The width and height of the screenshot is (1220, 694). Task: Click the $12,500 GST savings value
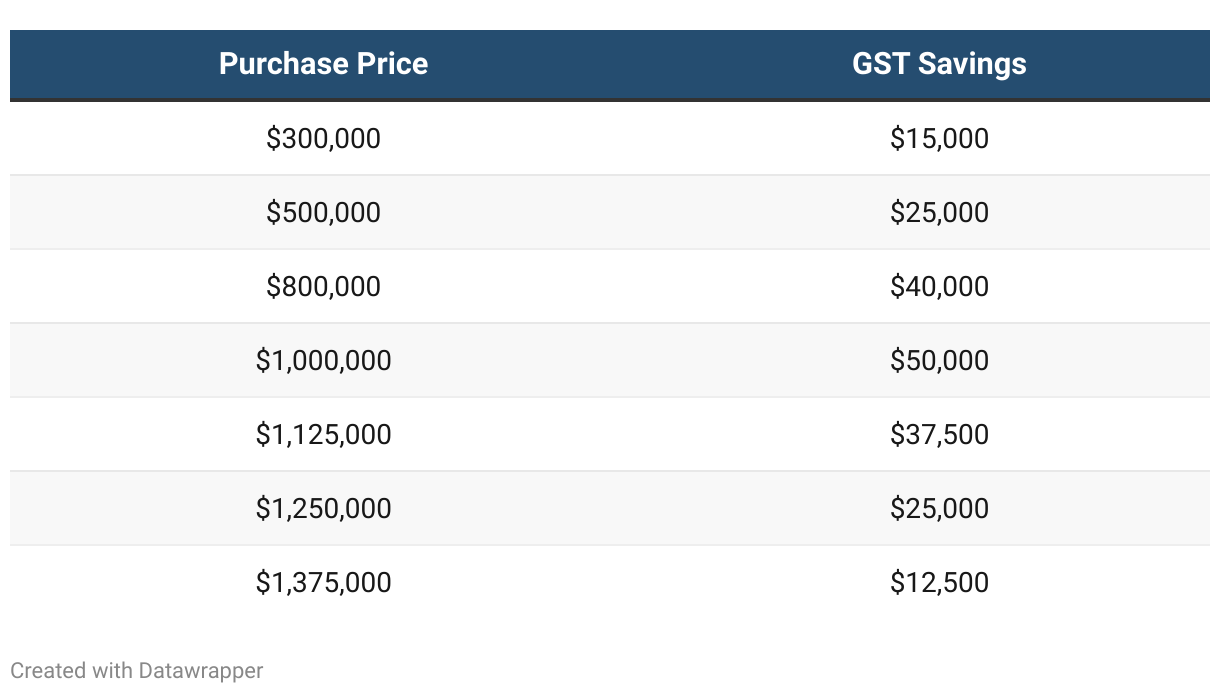pyautogui.click(x=939, y=582)
